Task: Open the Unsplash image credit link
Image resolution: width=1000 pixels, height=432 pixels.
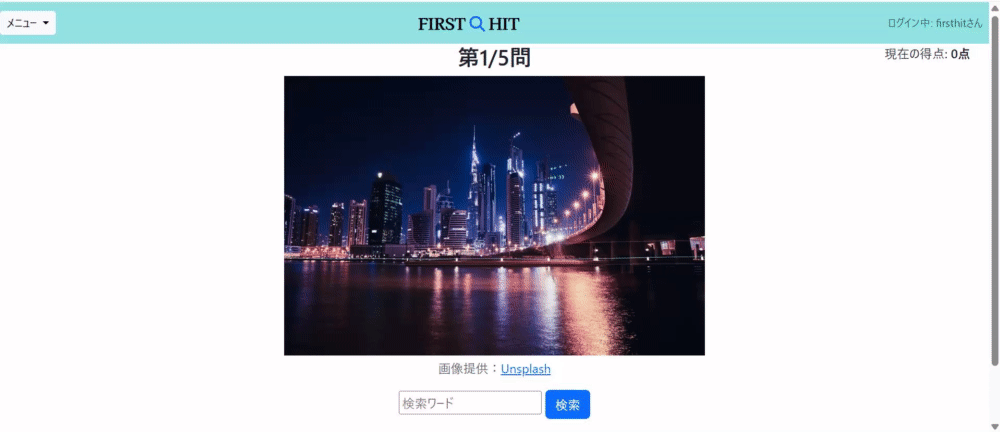Action: [x=526, y=369]
